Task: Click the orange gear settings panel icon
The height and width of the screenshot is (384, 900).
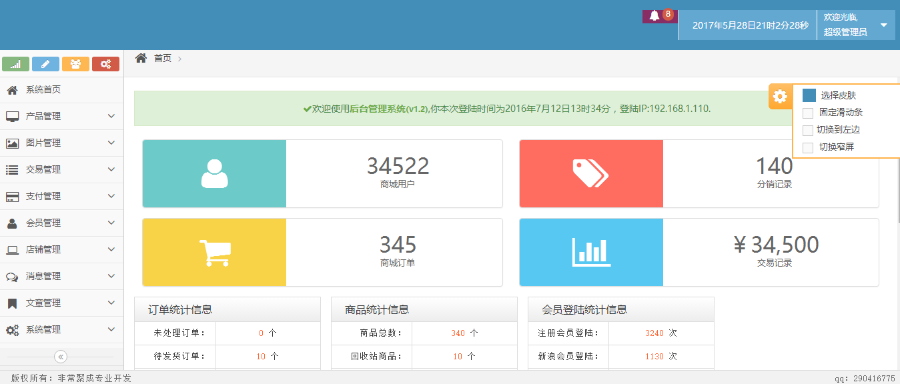Action: click(780, 96)
